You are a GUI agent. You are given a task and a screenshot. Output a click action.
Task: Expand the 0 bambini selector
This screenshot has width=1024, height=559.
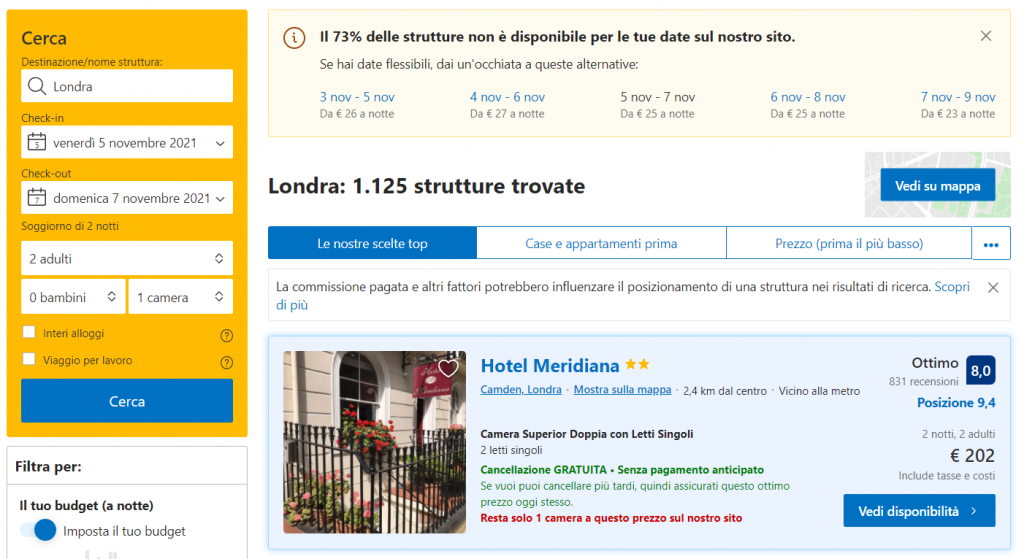click(x=73, y=297)
